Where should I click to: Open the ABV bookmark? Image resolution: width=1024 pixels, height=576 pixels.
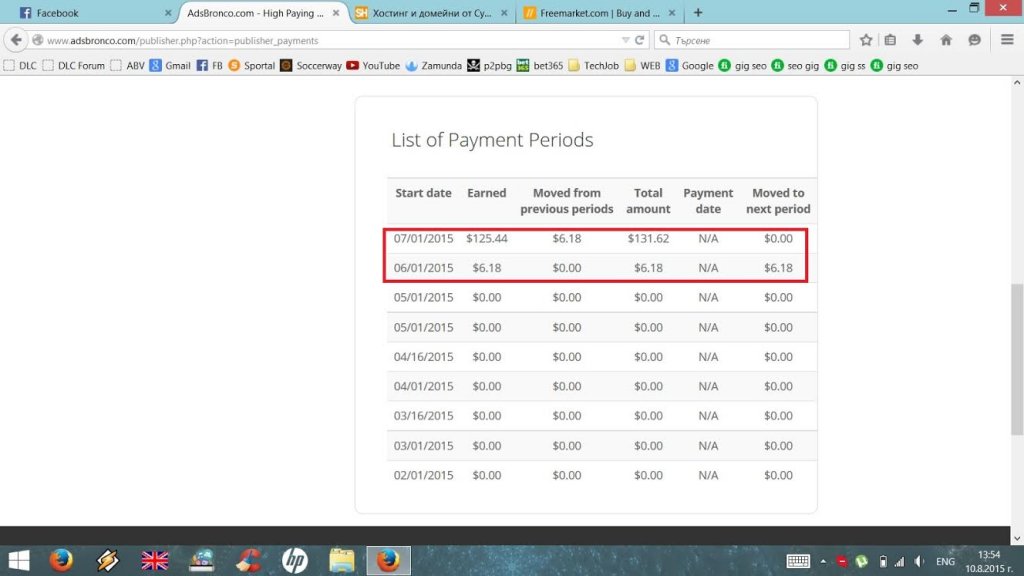(x=128, y=65)
